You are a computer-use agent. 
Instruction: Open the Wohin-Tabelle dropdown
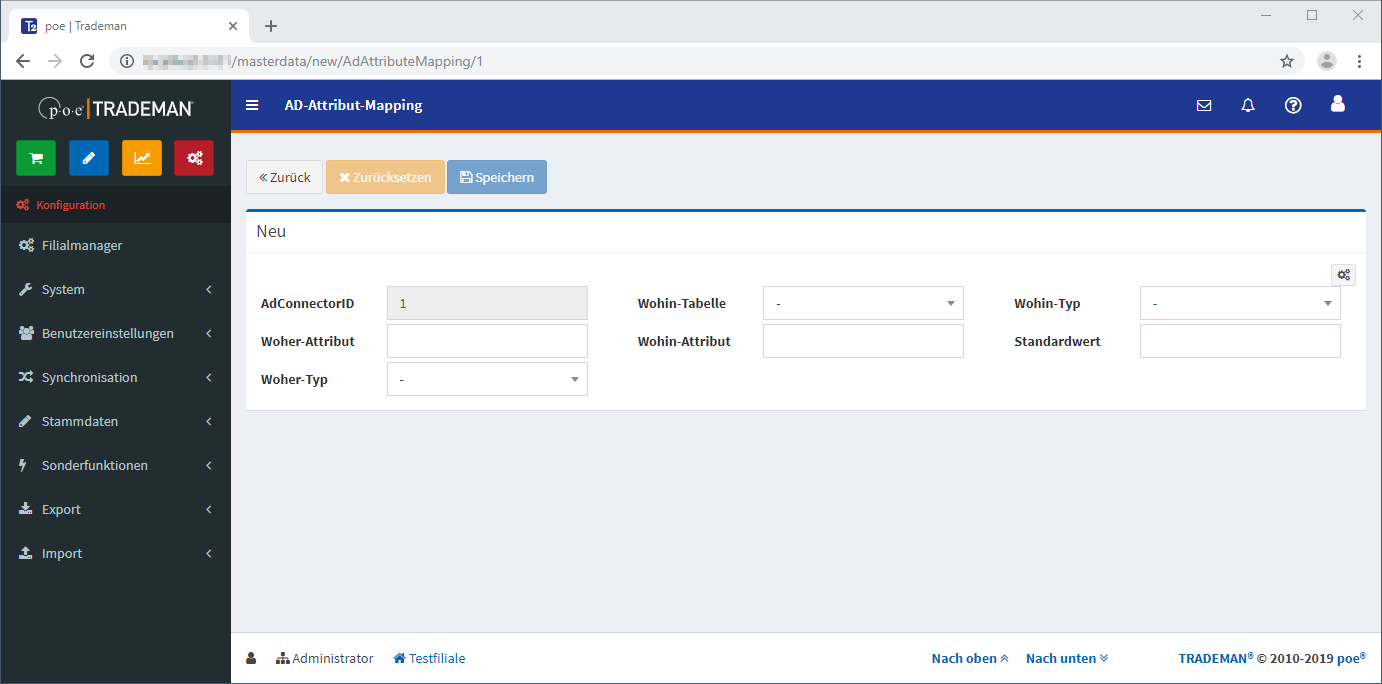pyautogui.click(x=863, y=303)
